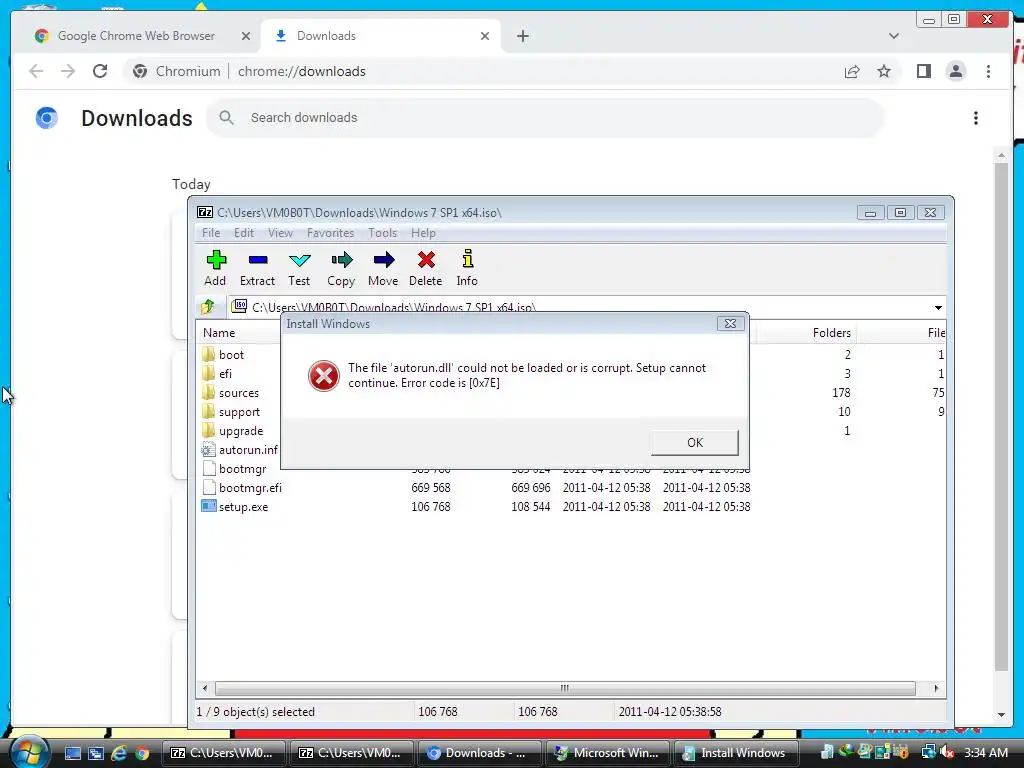
Task: Sort file list by Folders column
Action: (831, 333)
